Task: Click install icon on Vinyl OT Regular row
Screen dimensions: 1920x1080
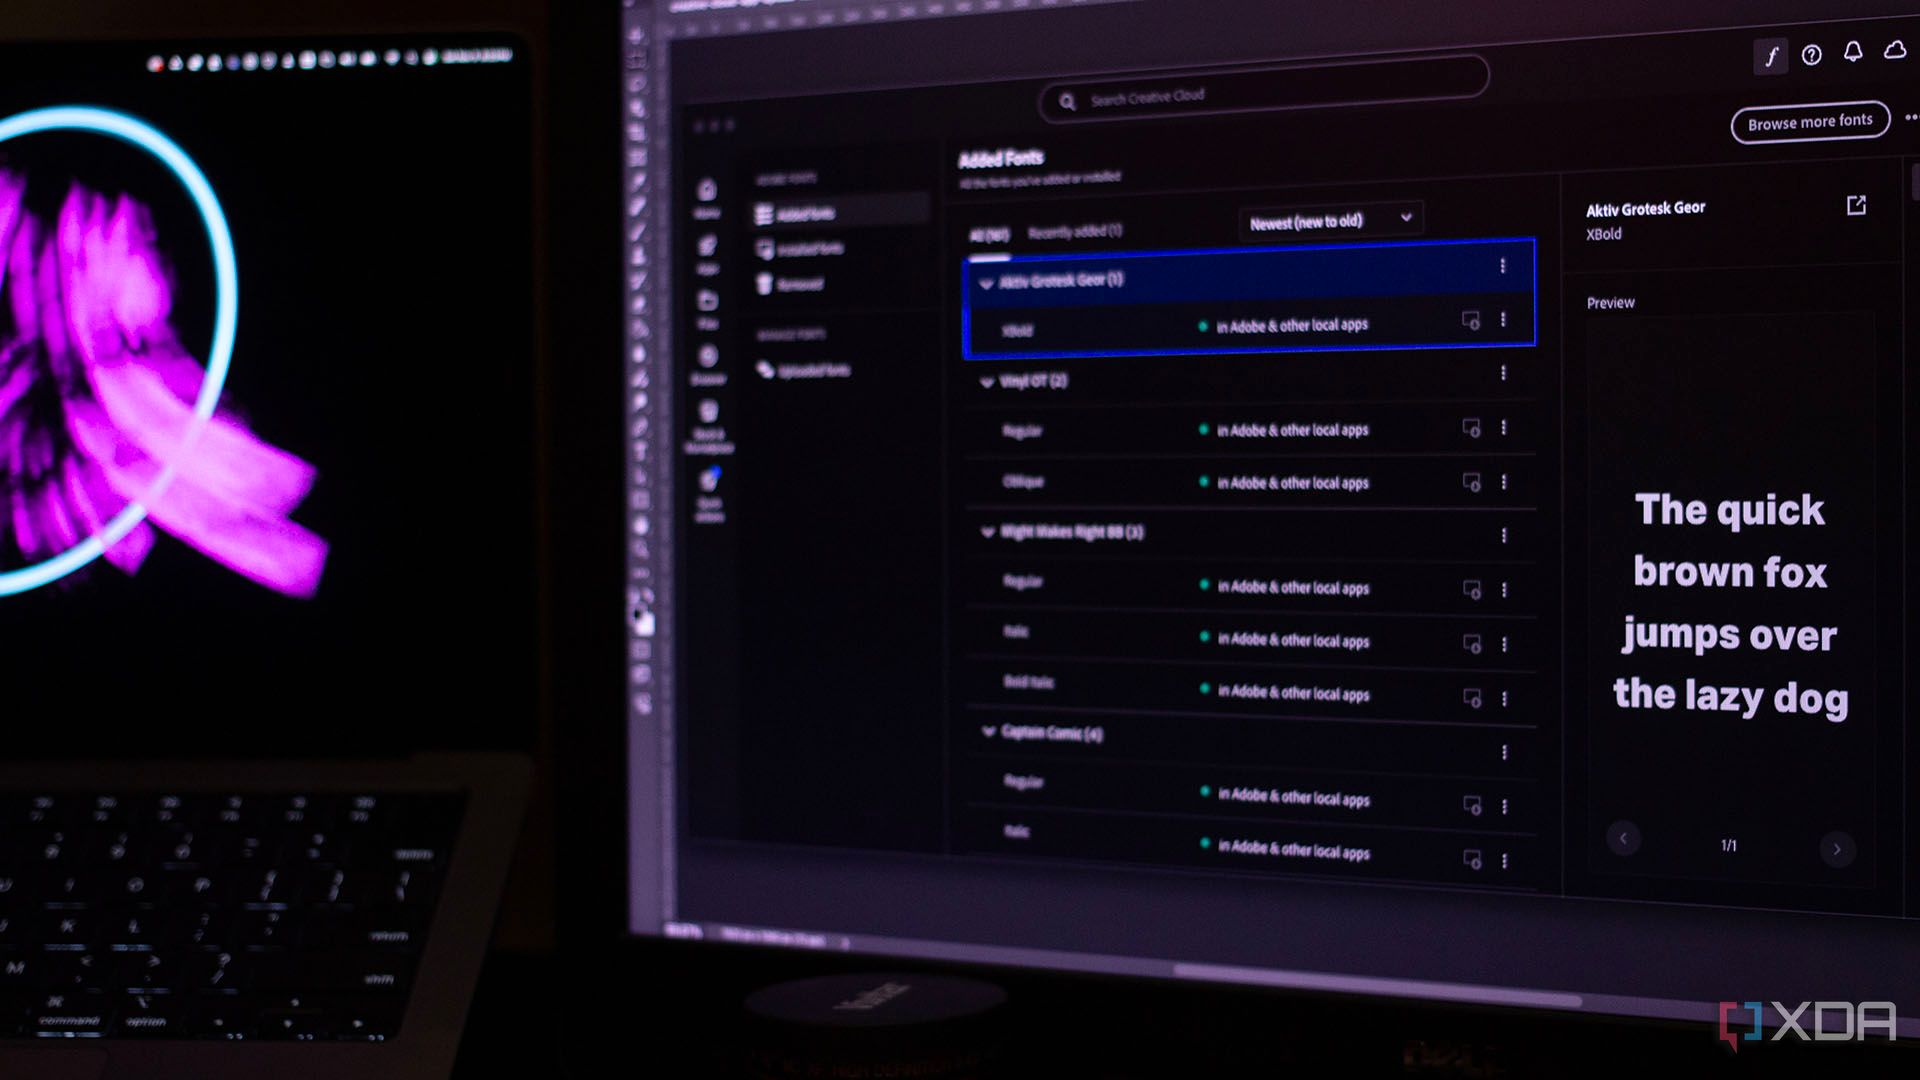Action: click(x=1472, y=428)
